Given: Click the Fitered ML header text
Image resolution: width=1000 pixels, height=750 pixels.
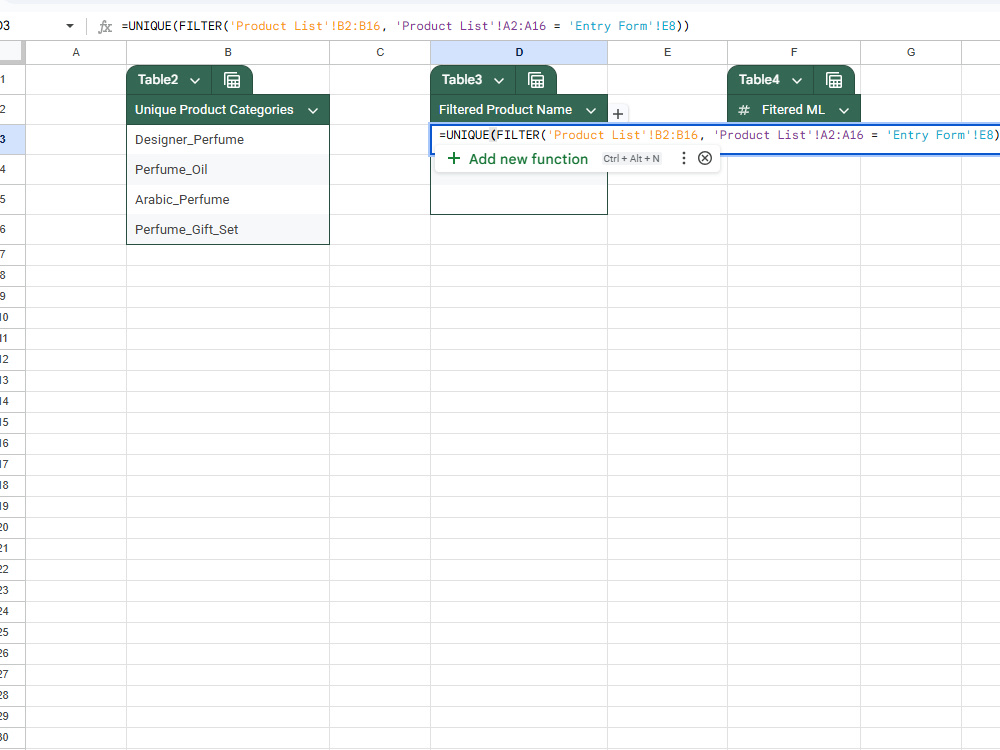Looking at the screenshot, I should pyautogui.click(x=793, y=110).
